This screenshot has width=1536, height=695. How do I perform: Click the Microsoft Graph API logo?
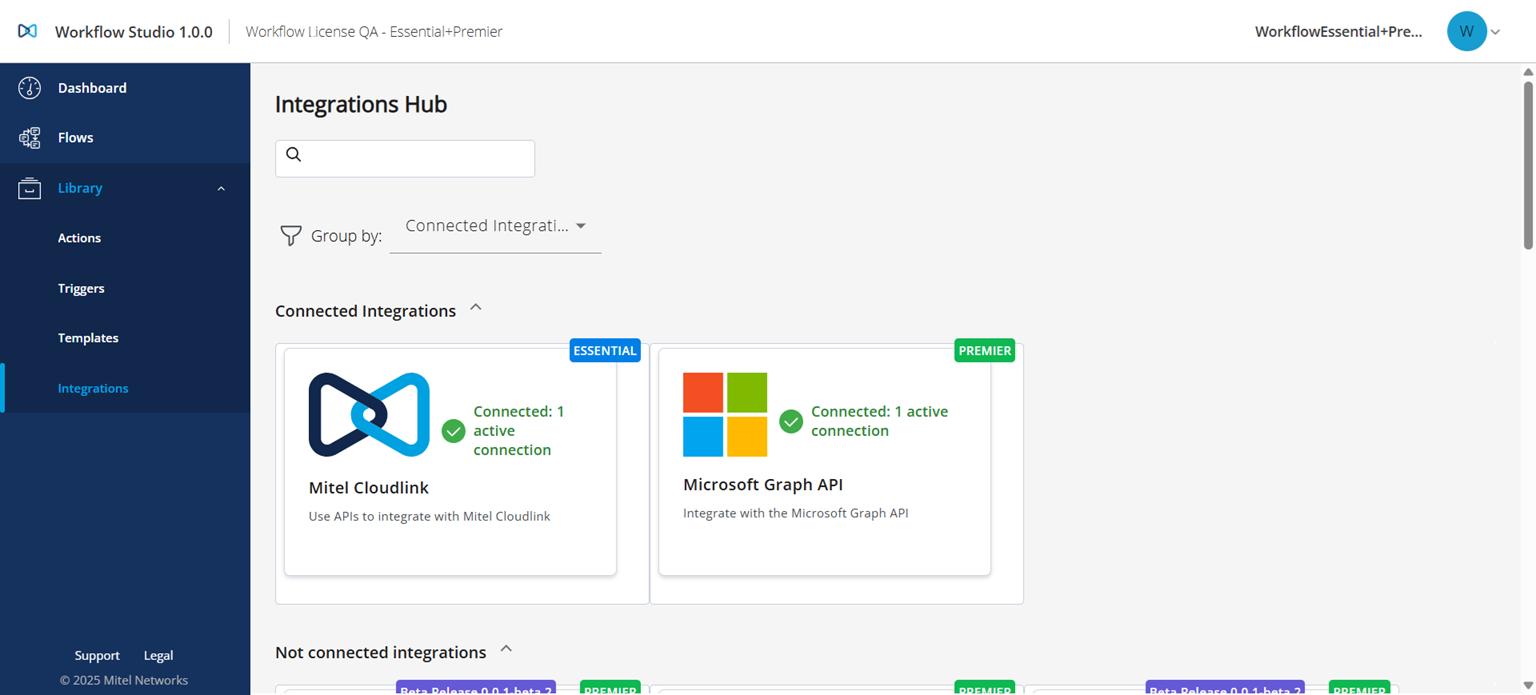click(724, 413)
